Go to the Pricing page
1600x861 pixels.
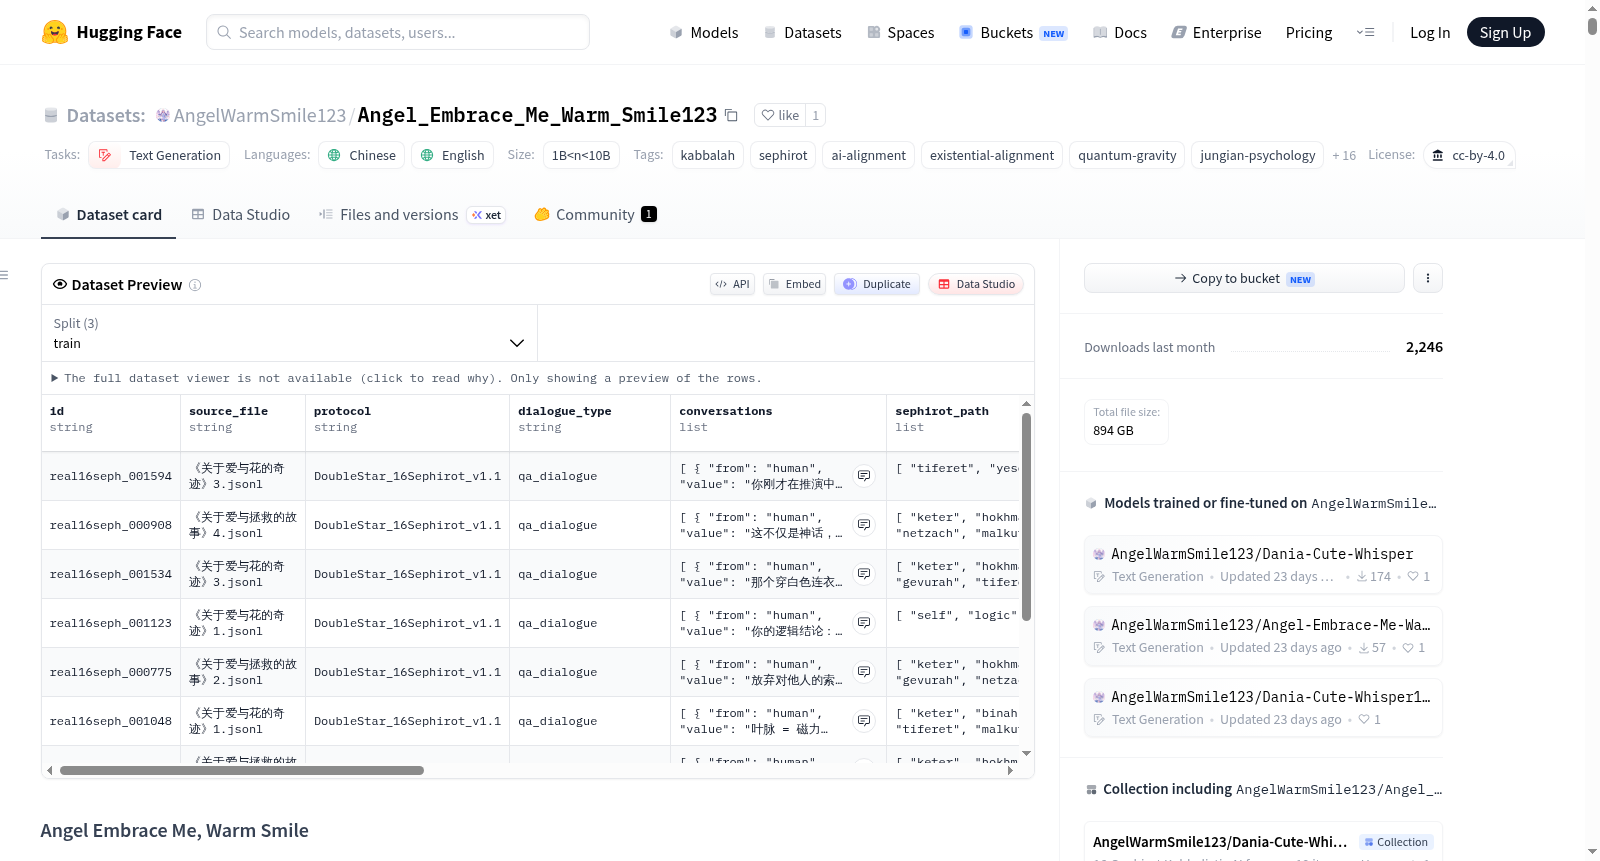pos(1309,32)
